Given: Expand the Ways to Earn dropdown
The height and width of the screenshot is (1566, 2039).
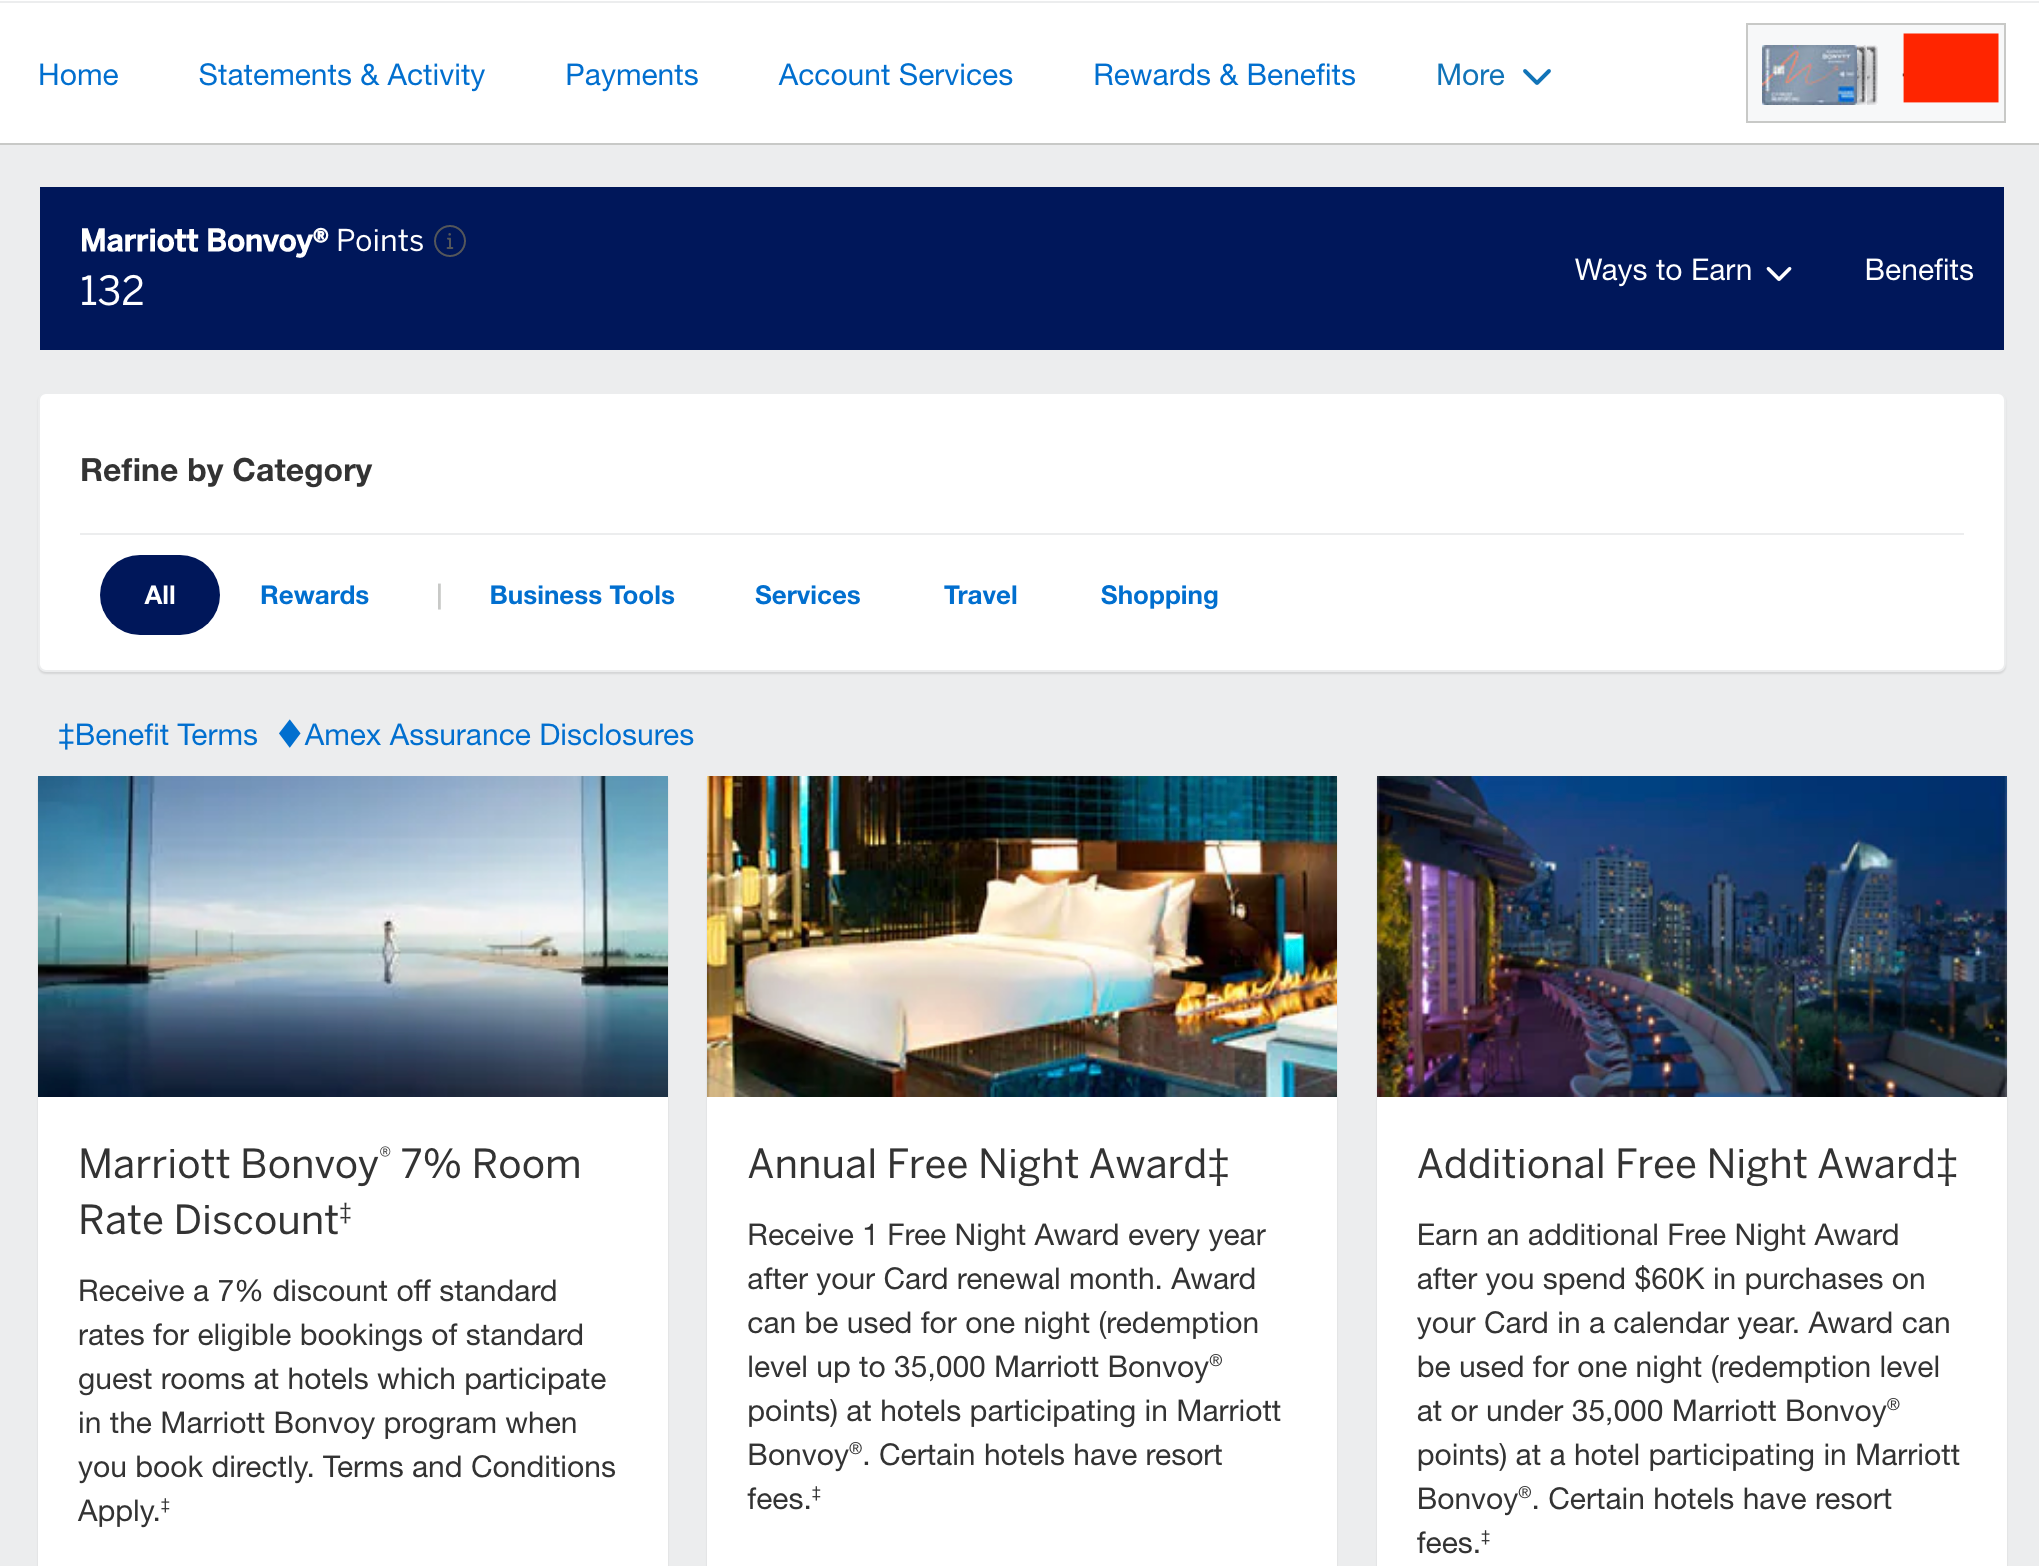Looking at the screenshot, I should pyautogui.click(x=1662, y=271).
